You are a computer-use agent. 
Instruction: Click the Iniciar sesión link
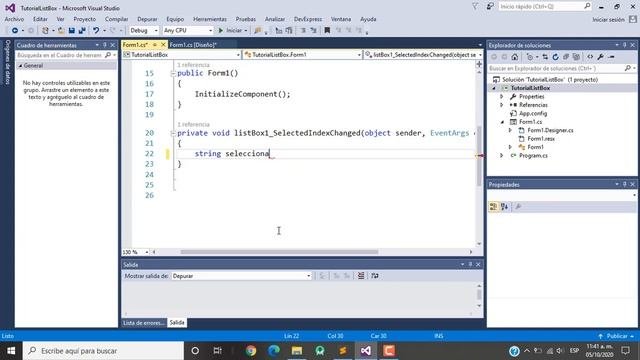[x=608, y=20]
